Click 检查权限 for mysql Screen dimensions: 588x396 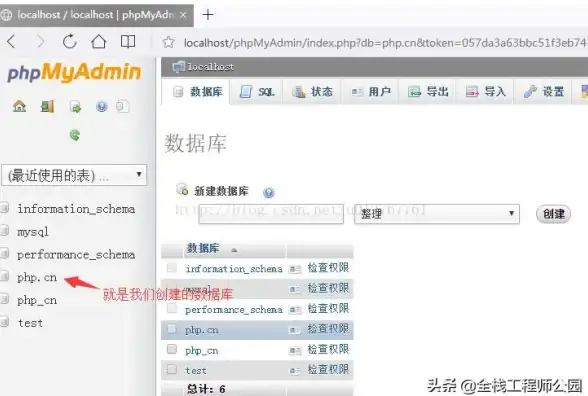click(328, 288)
